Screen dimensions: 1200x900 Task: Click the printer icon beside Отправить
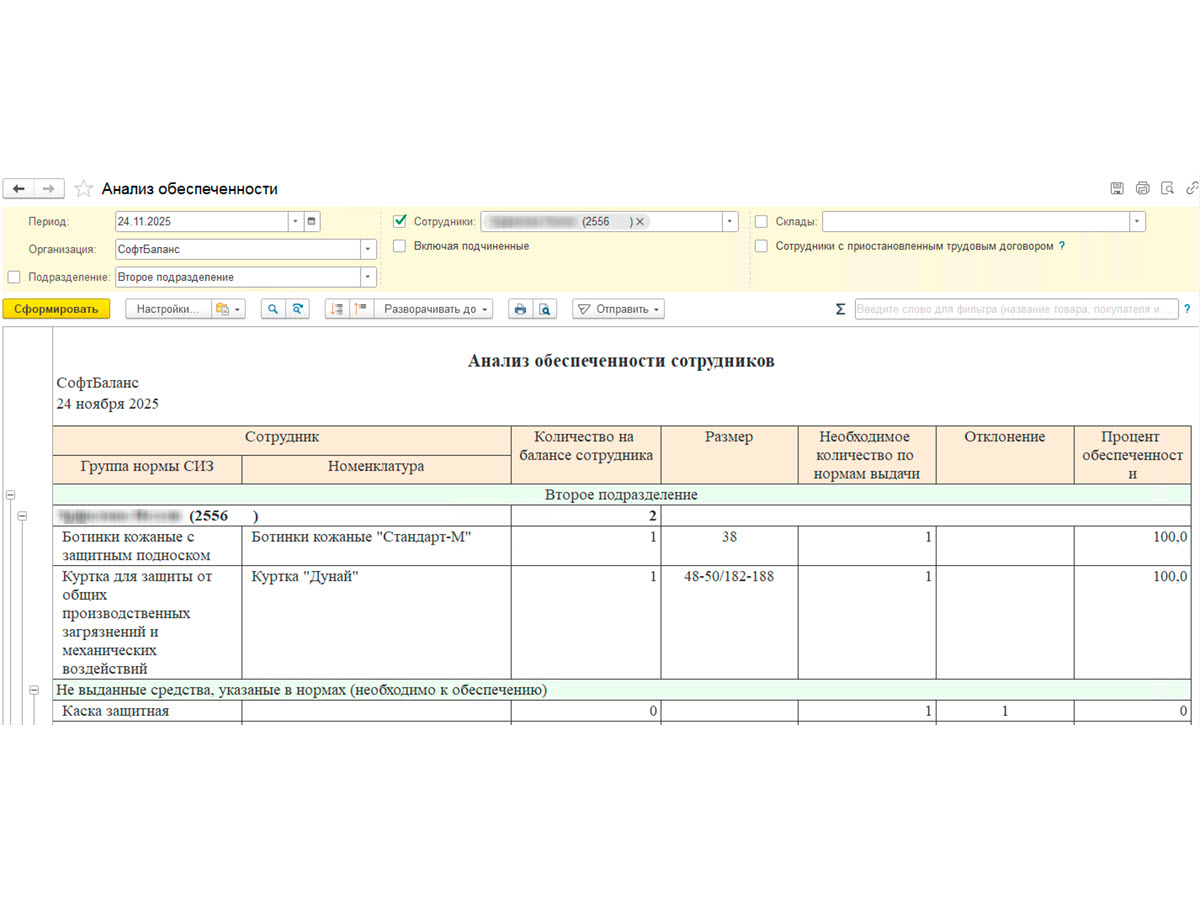click(520, 310)
